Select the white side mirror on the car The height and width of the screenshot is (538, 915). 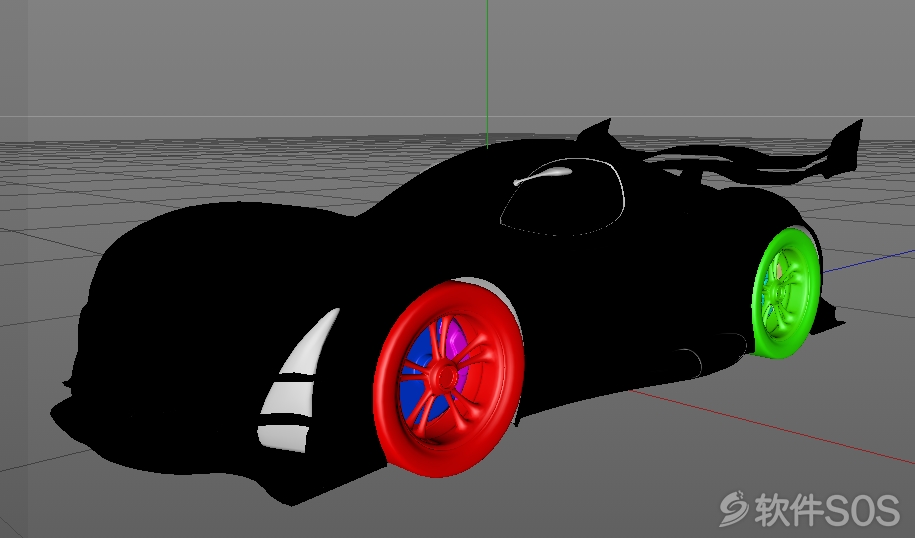543,175
